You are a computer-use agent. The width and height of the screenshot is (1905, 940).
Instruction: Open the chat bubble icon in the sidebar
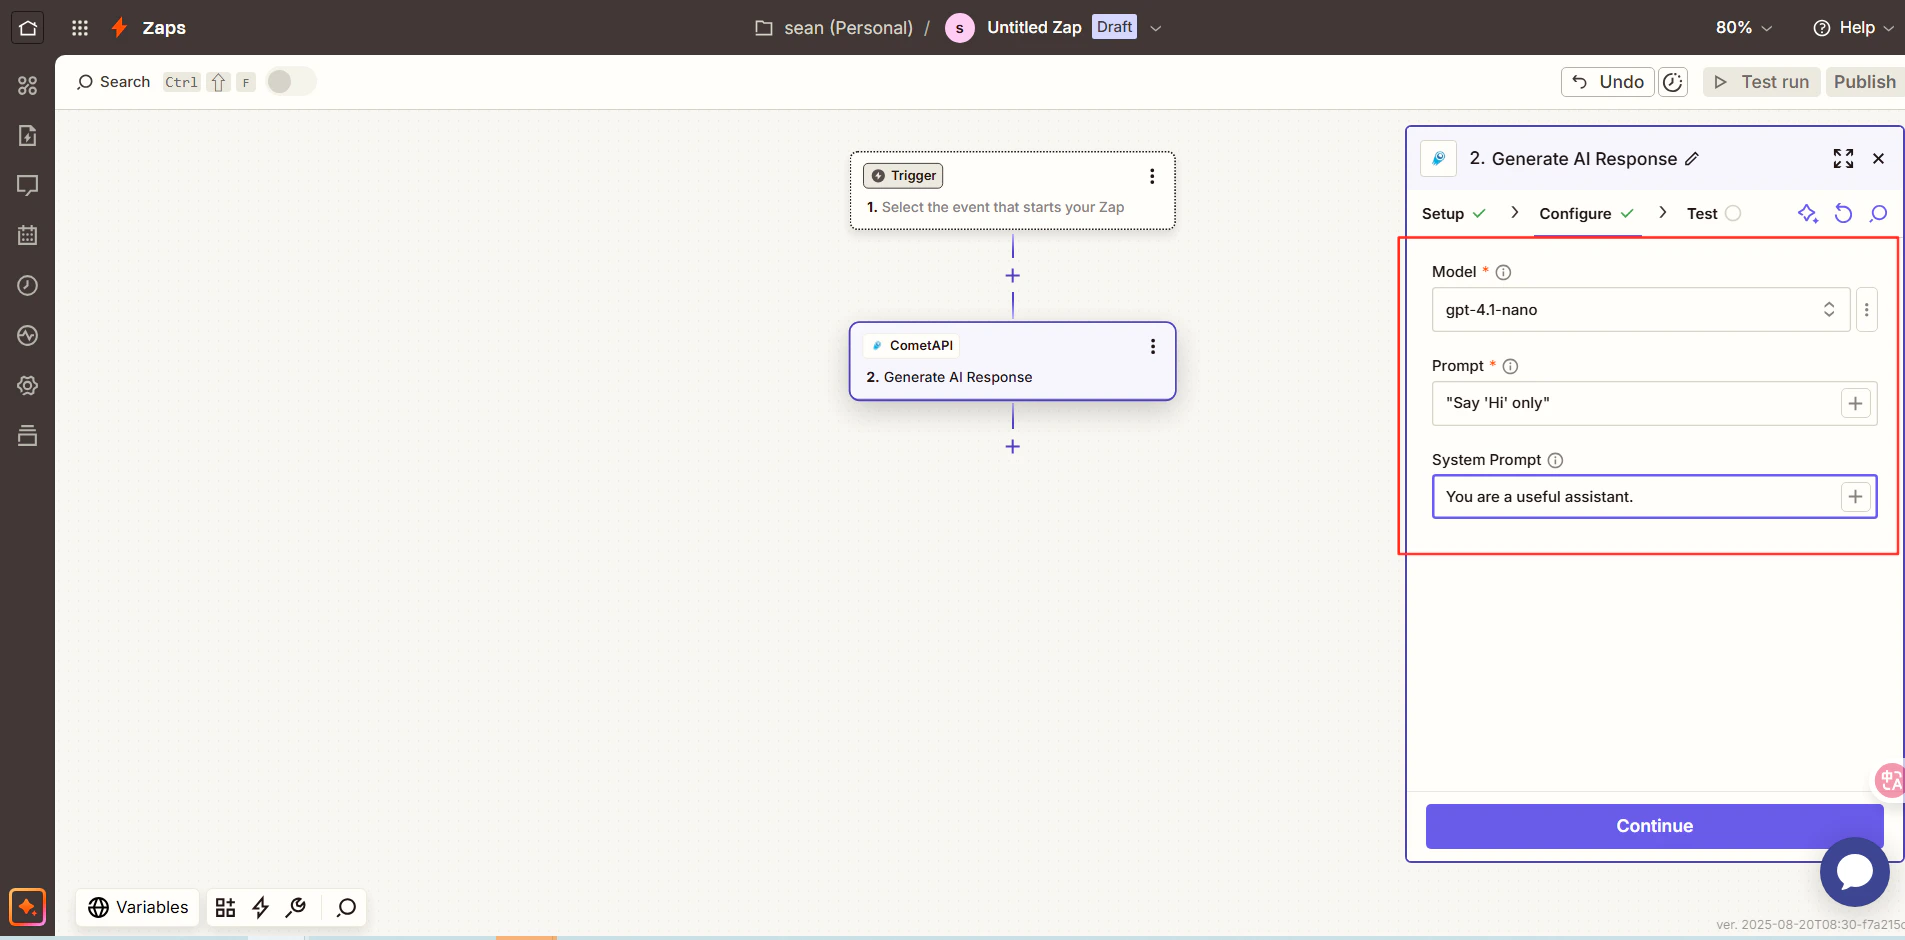pyautogui.click(x=27, y=186)
